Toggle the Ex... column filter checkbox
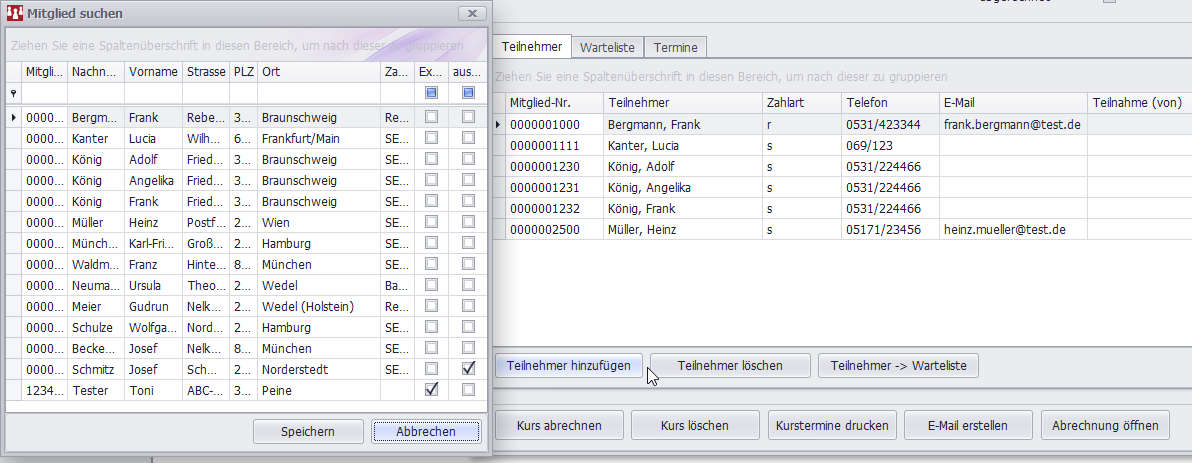This screenshot has width=1192, height=463. (431, 93)
